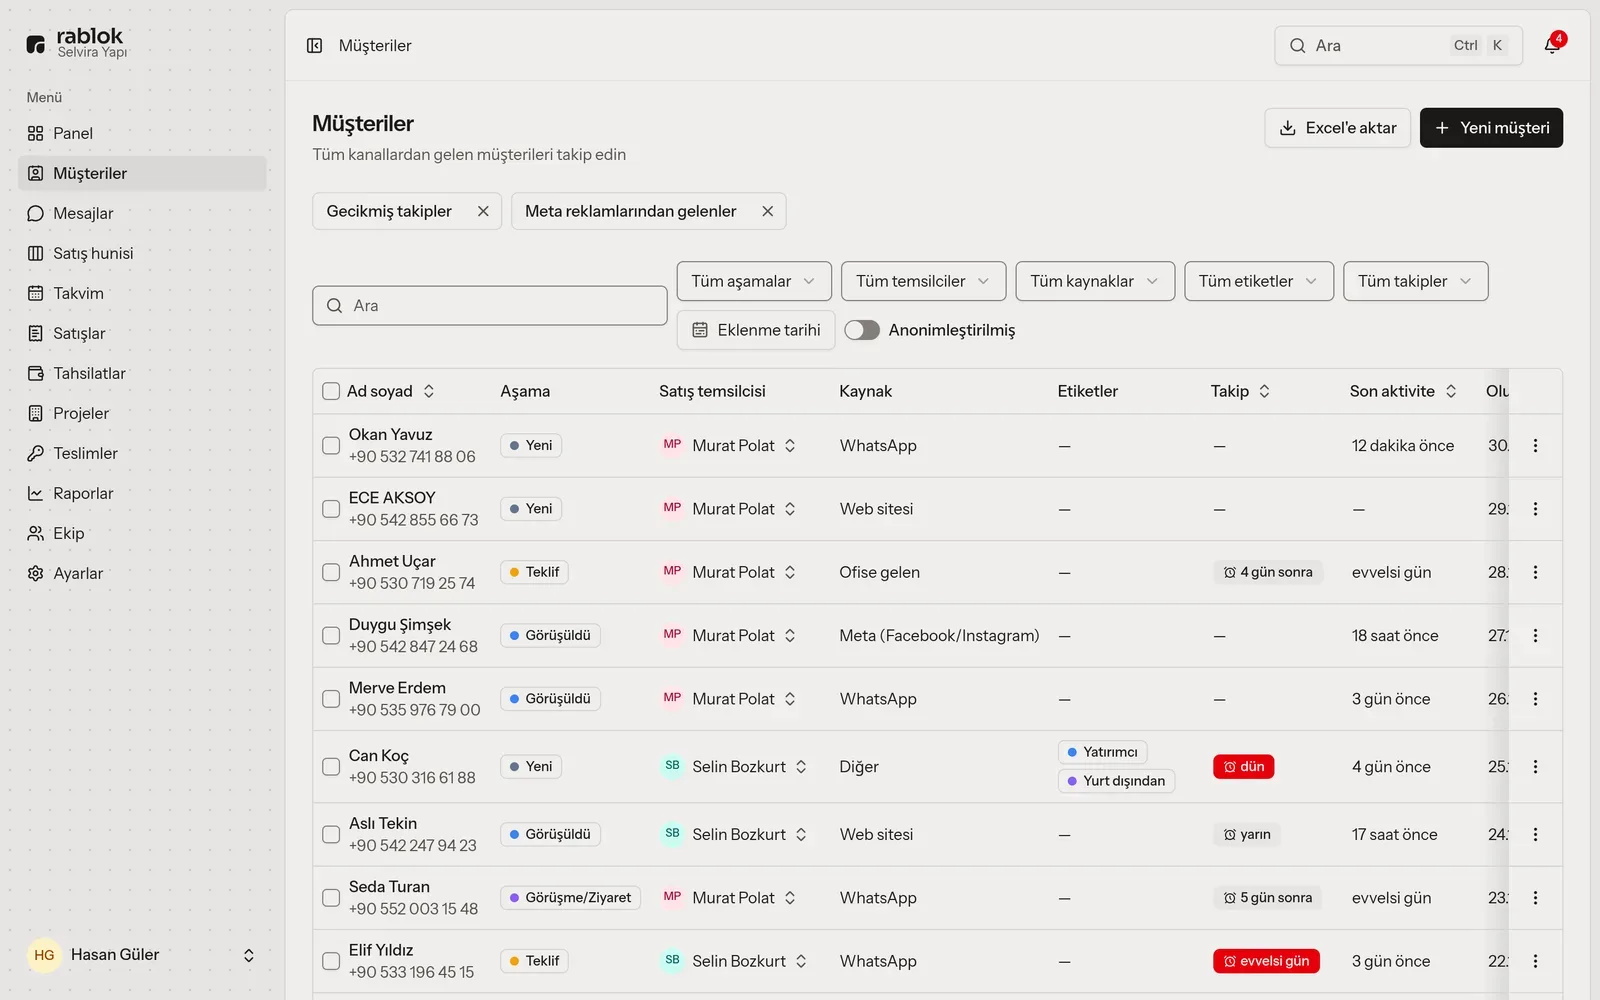Click the 4 gün sonra reminder badge
This screenshot has height=1000, width=1600.
1268,572
